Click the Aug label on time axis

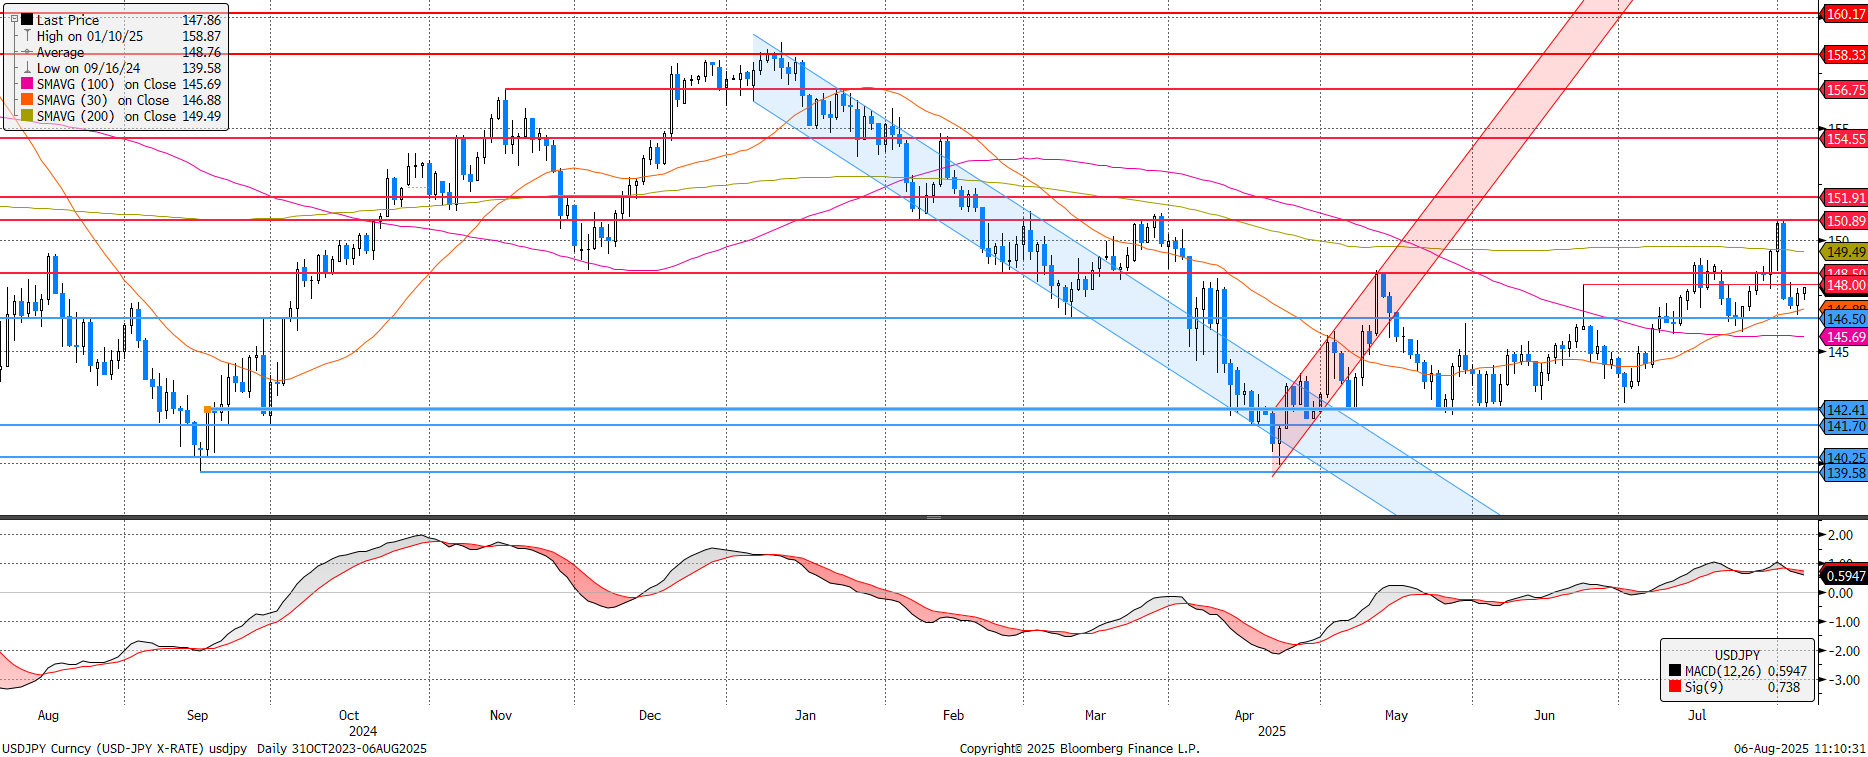48,716
